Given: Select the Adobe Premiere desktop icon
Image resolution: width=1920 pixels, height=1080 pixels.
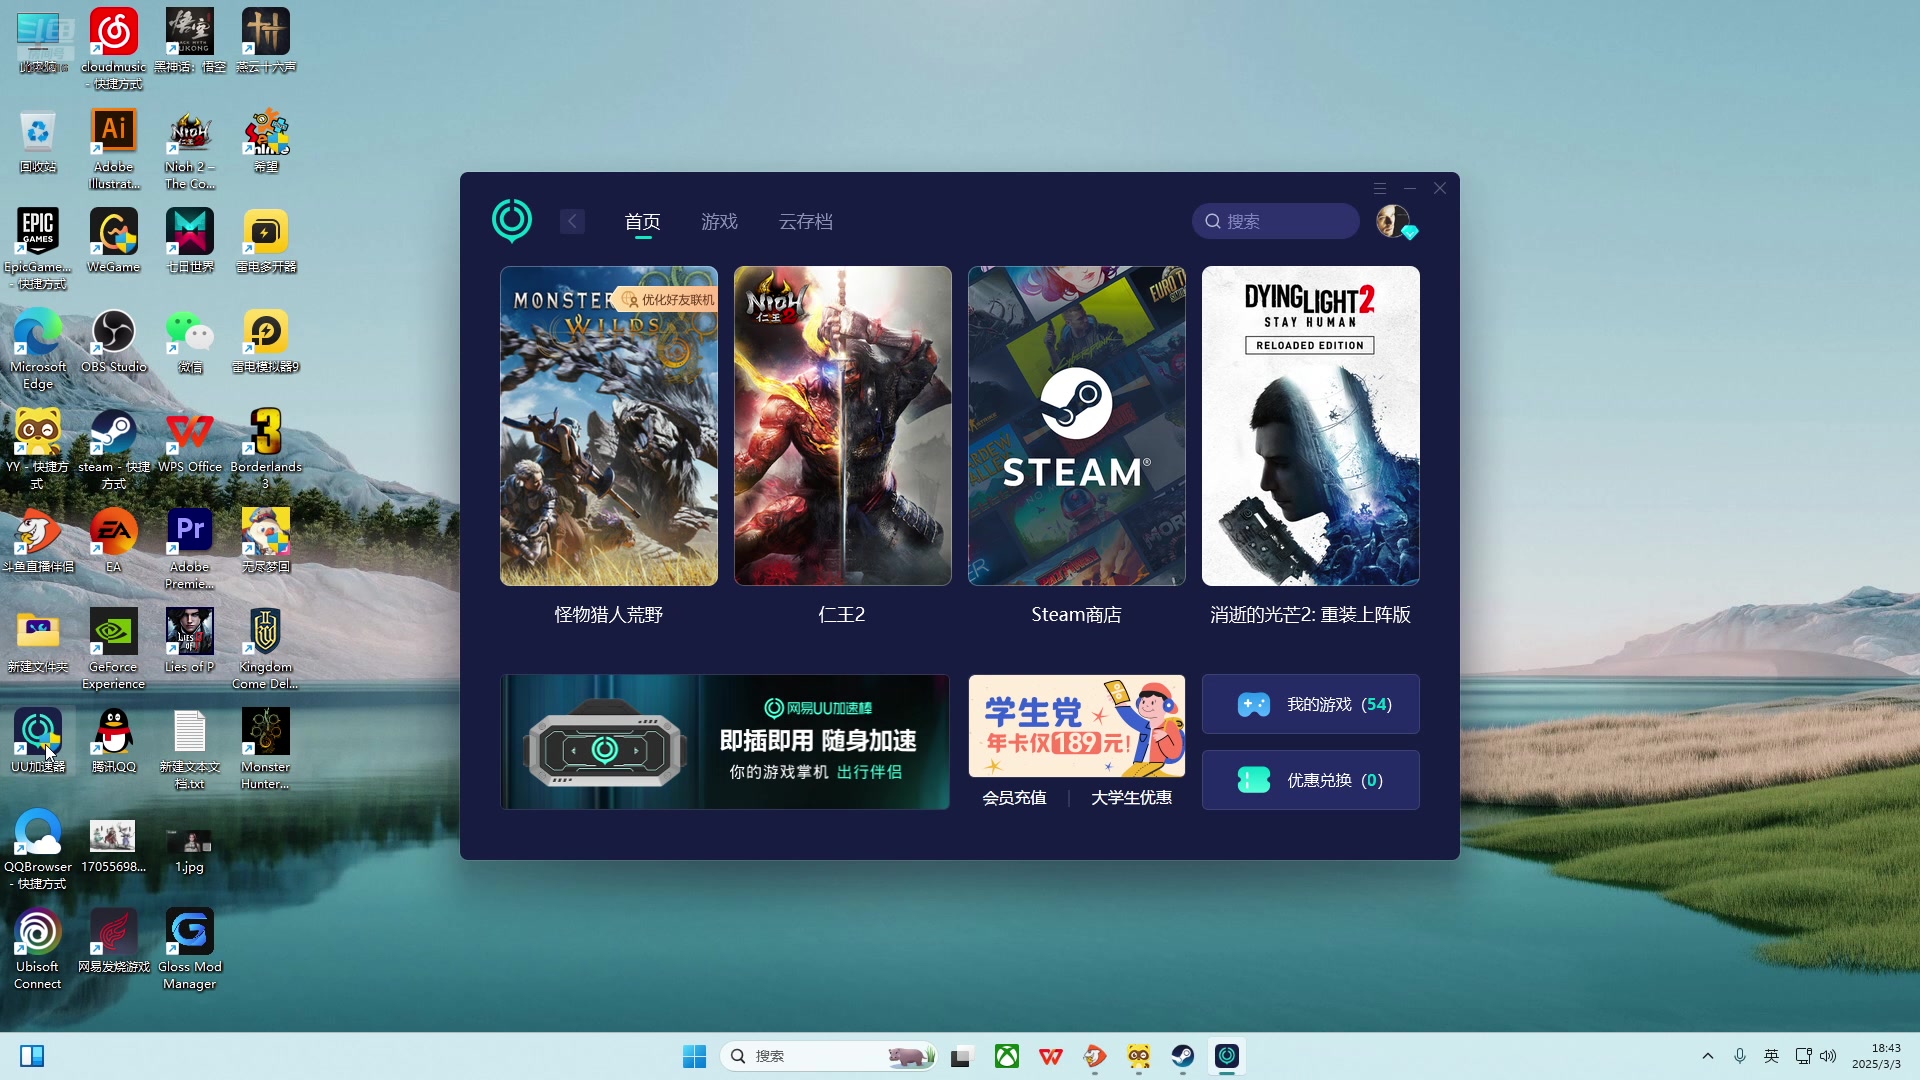Looking at the screenshot, I should (190, 548).
